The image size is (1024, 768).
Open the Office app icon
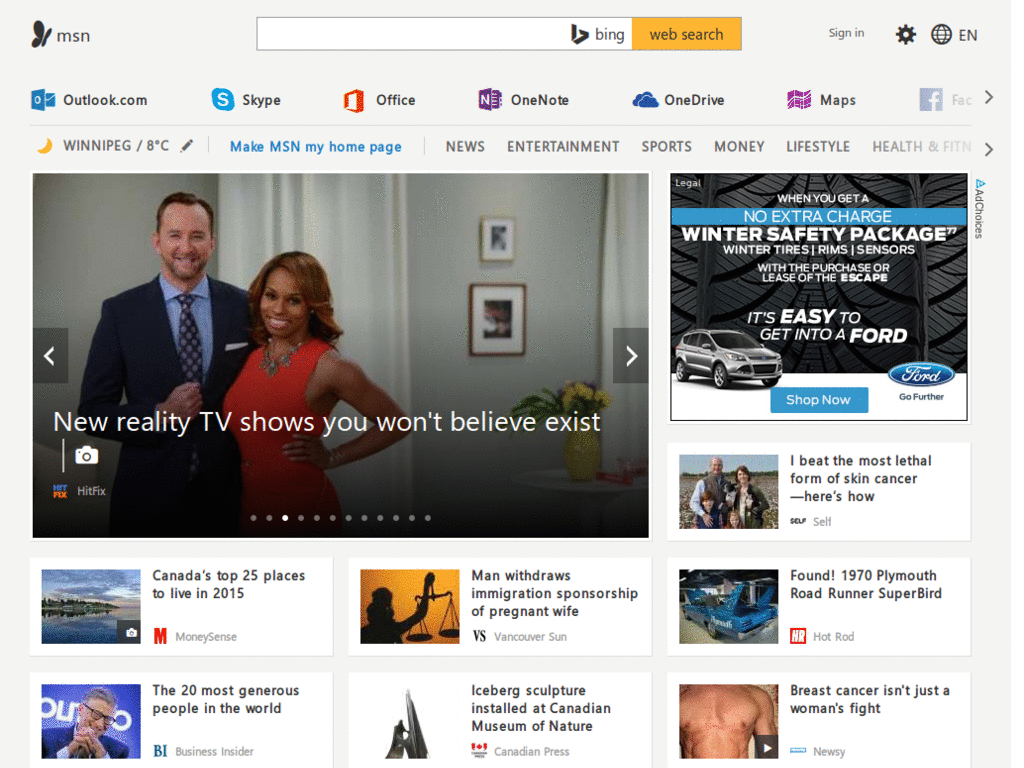(352, 100)
